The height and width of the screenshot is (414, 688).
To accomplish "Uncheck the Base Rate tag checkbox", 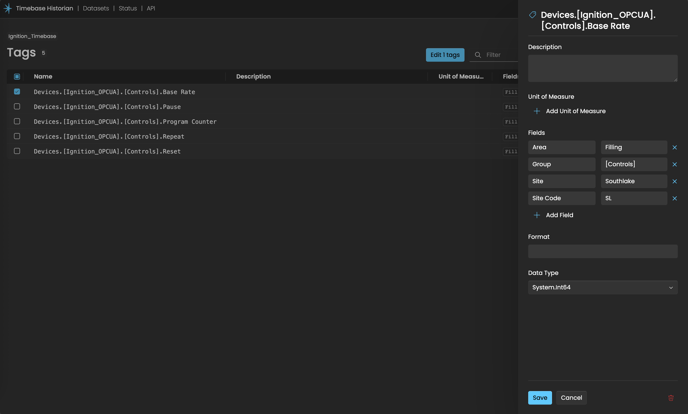I will point(17,91).
